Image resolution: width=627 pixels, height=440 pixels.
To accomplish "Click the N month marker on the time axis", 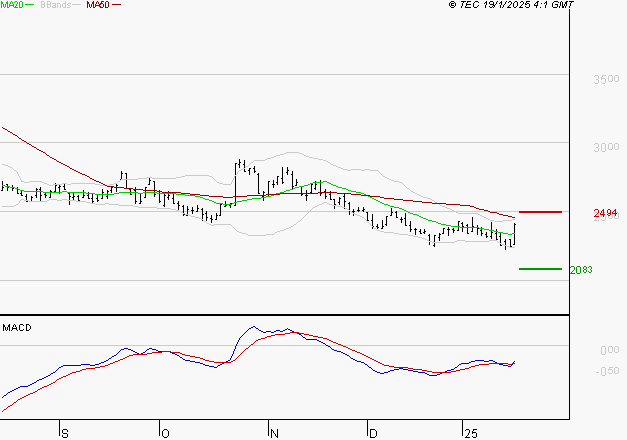I will coord(273,433).
